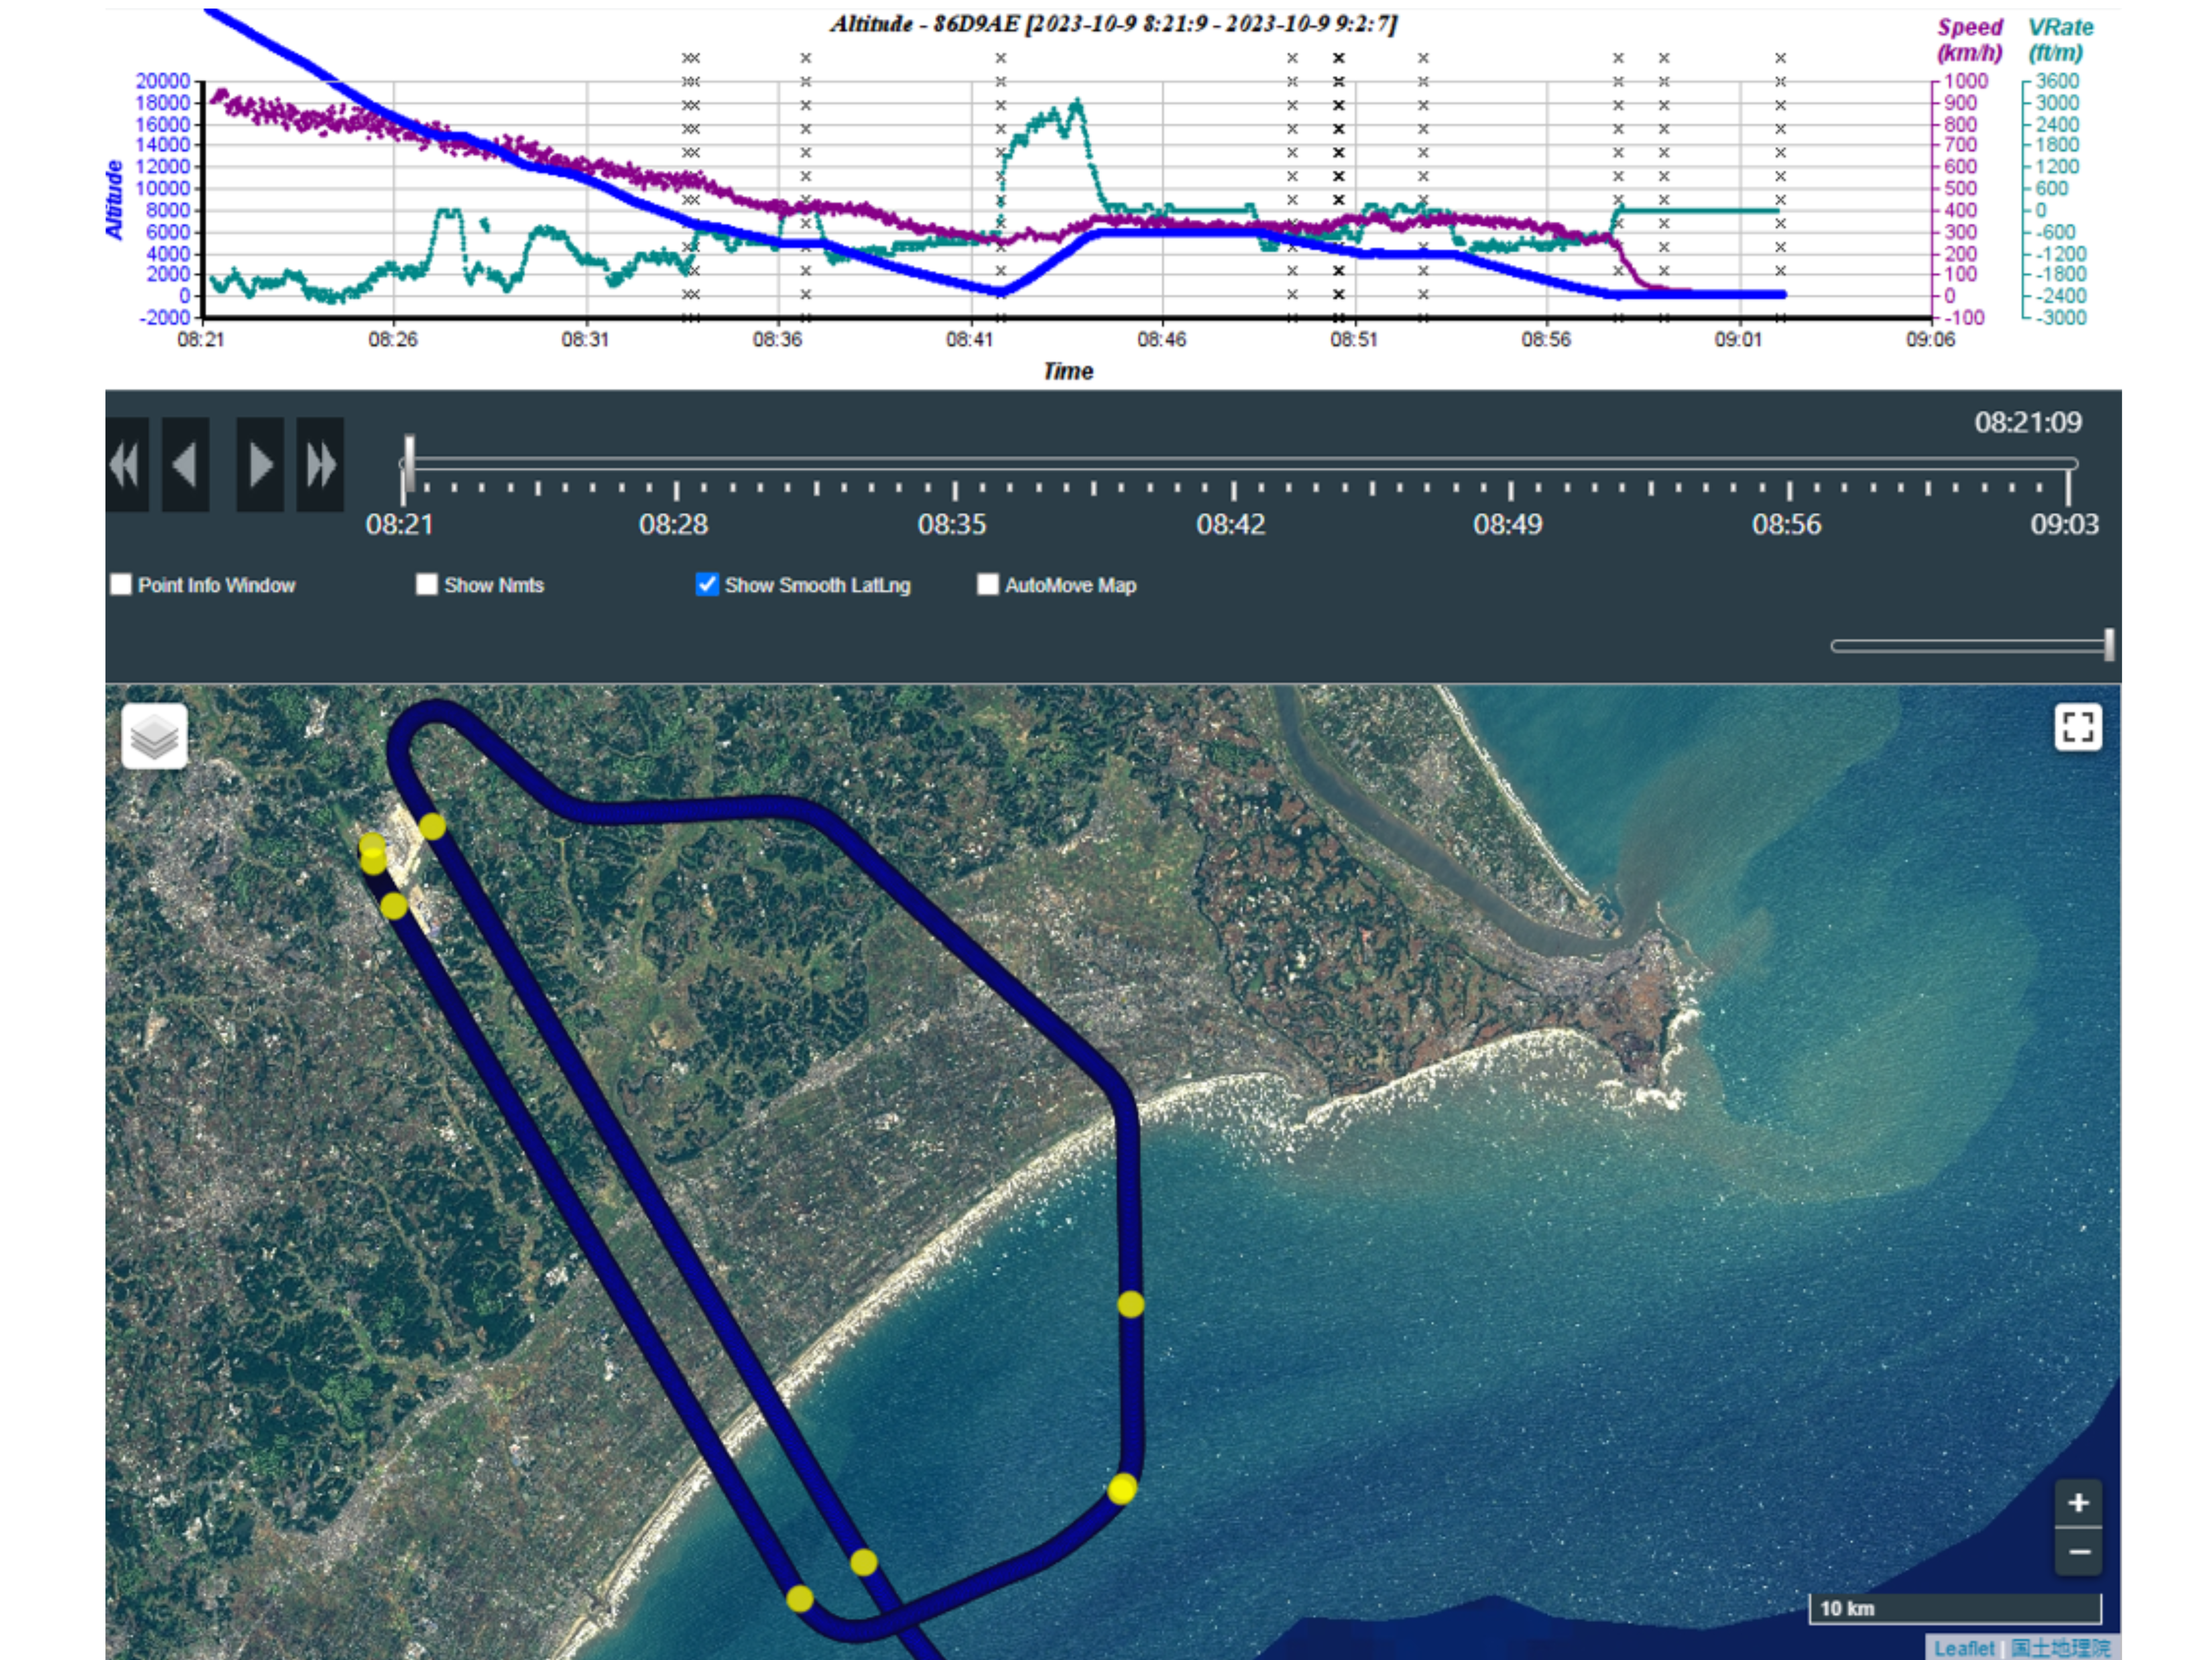Zoom out on the map

(x=2078, y=1552)
